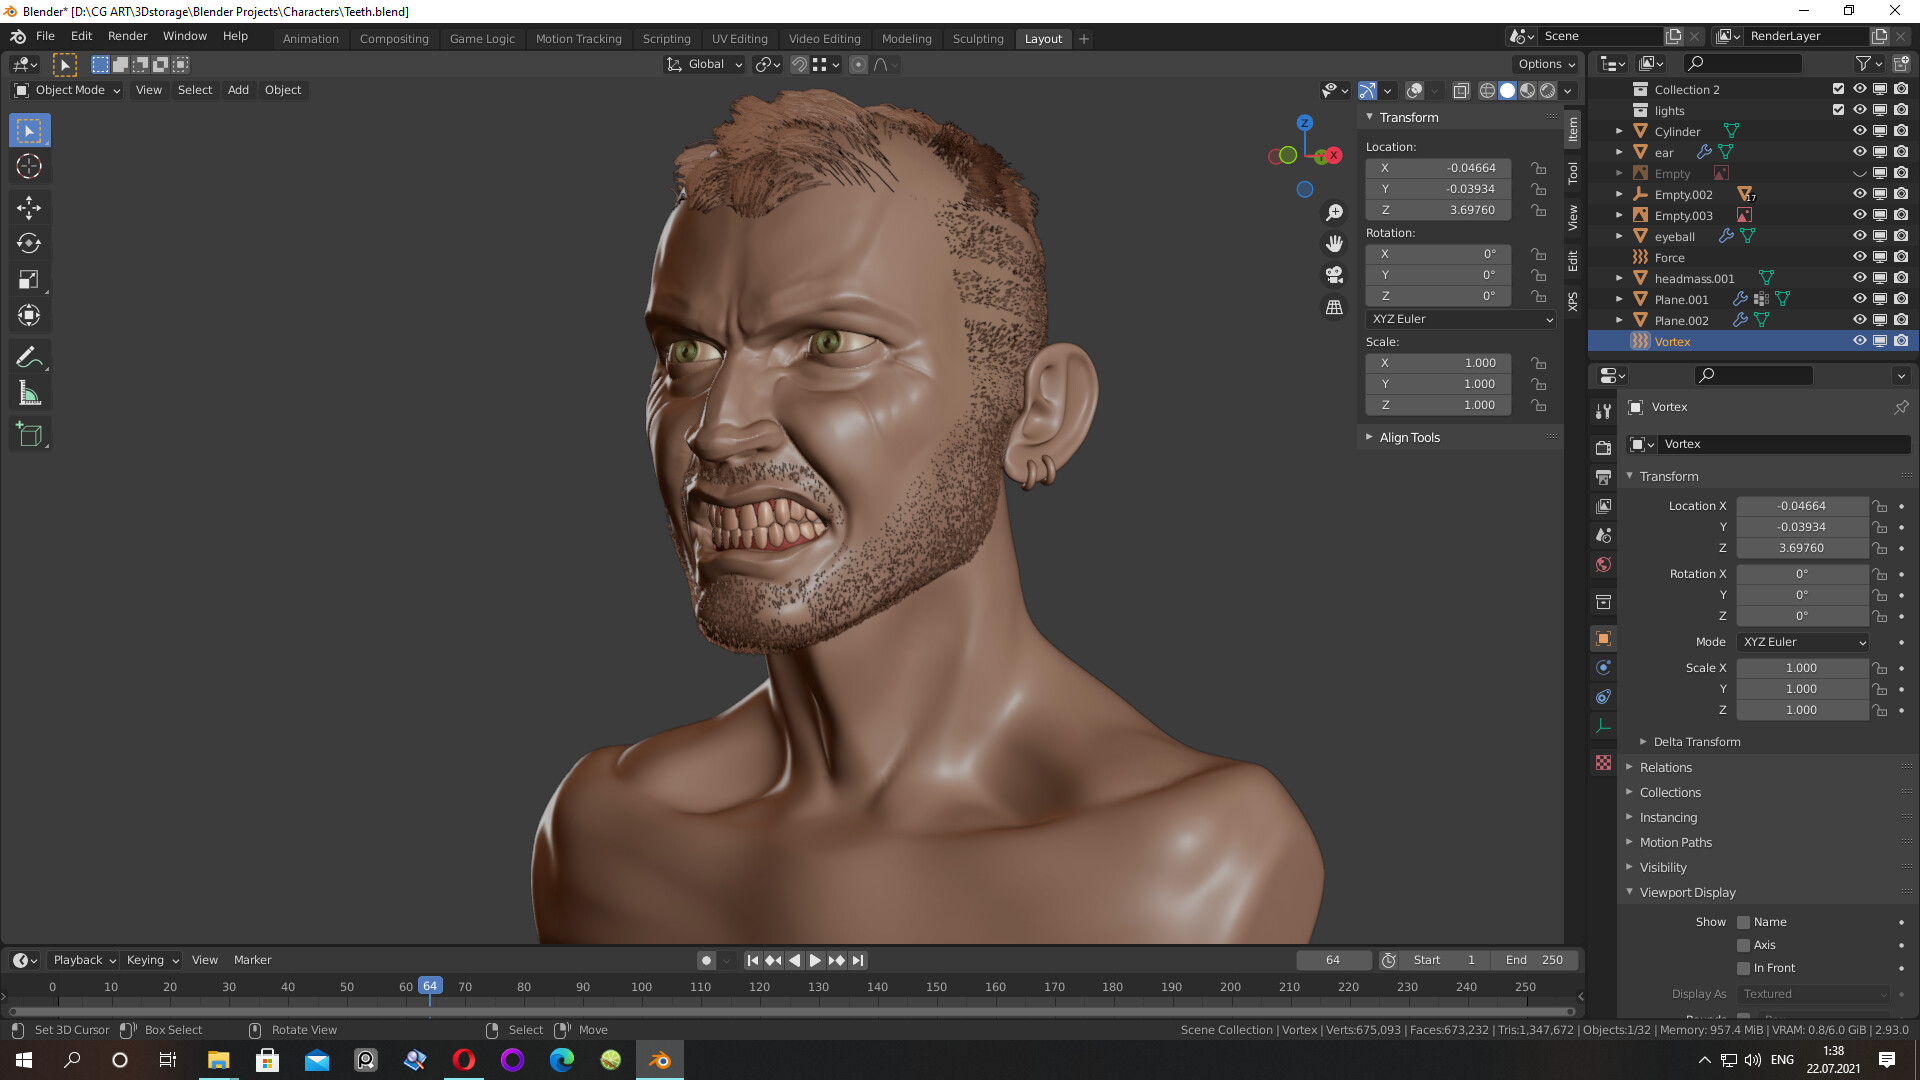Switch to the Sculpting workspace tab

[977, 38]
